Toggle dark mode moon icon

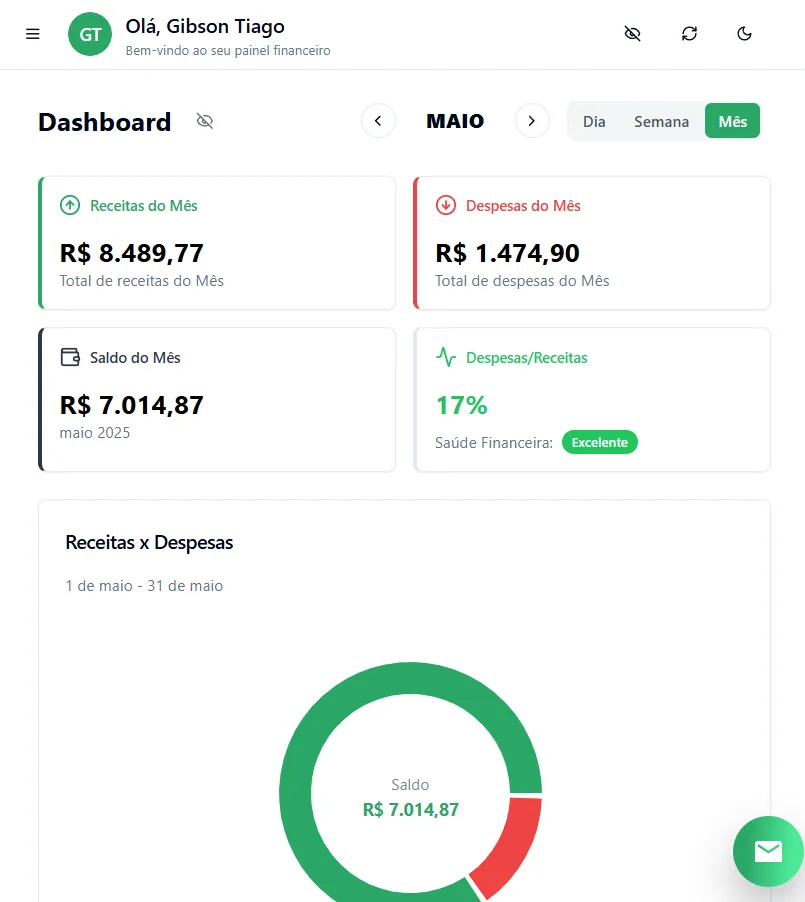point(744,34)
